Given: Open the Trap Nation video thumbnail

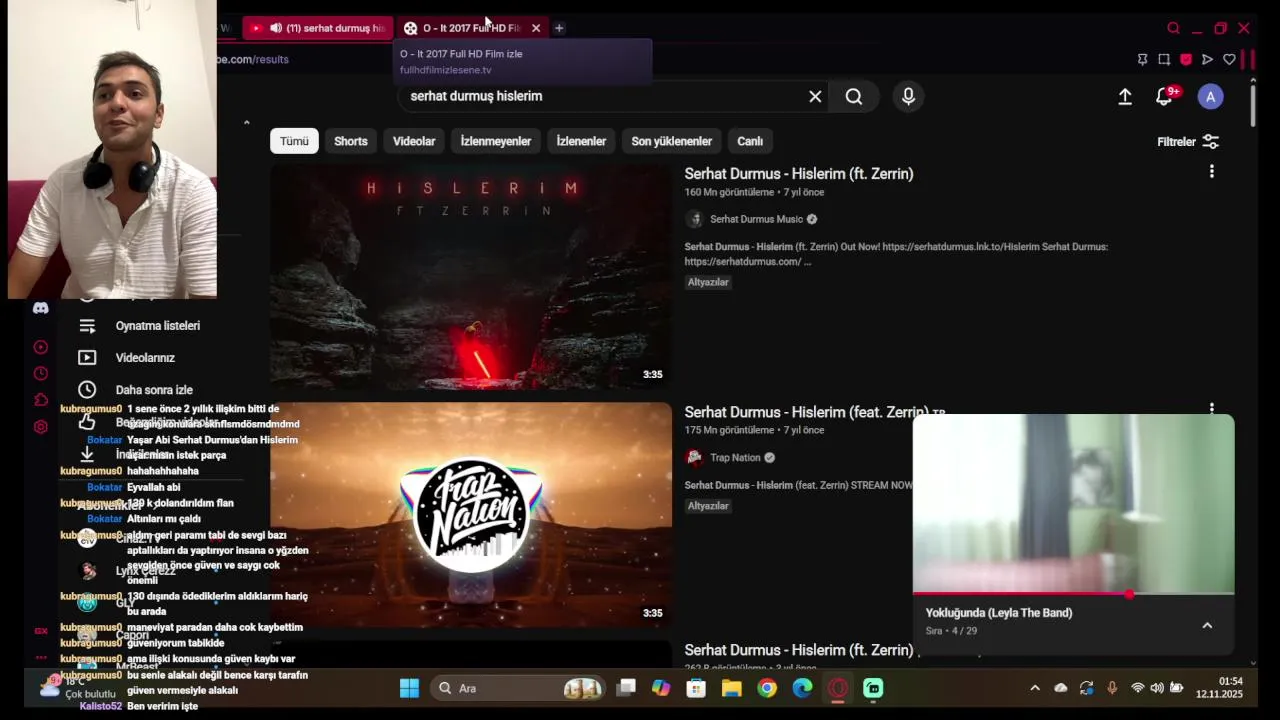Looking at the screenshot, I should click(x=471, y=515).
